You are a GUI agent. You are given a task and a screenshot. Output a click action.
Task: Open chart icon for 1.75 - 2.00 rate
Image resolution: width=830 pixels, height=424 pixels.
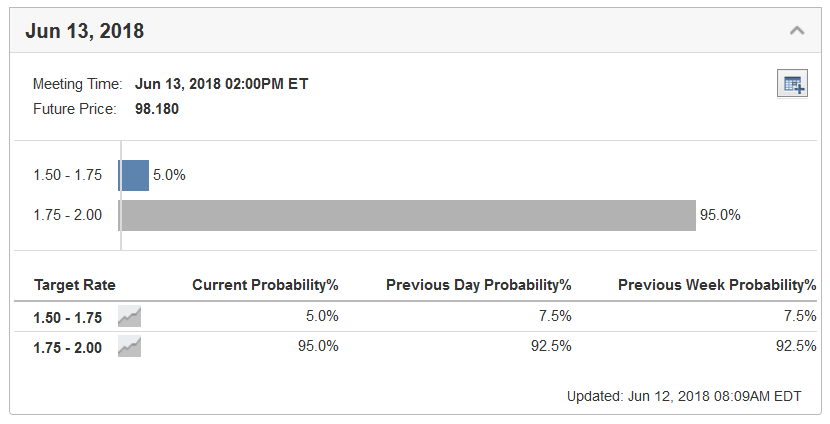coord(129,347)
